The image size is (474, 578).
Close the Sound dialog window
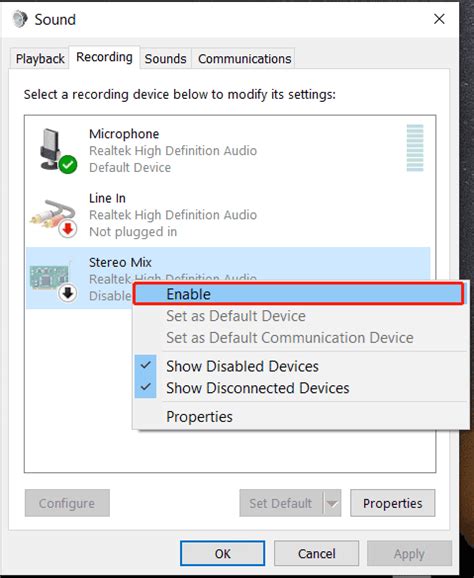(439, 19)
